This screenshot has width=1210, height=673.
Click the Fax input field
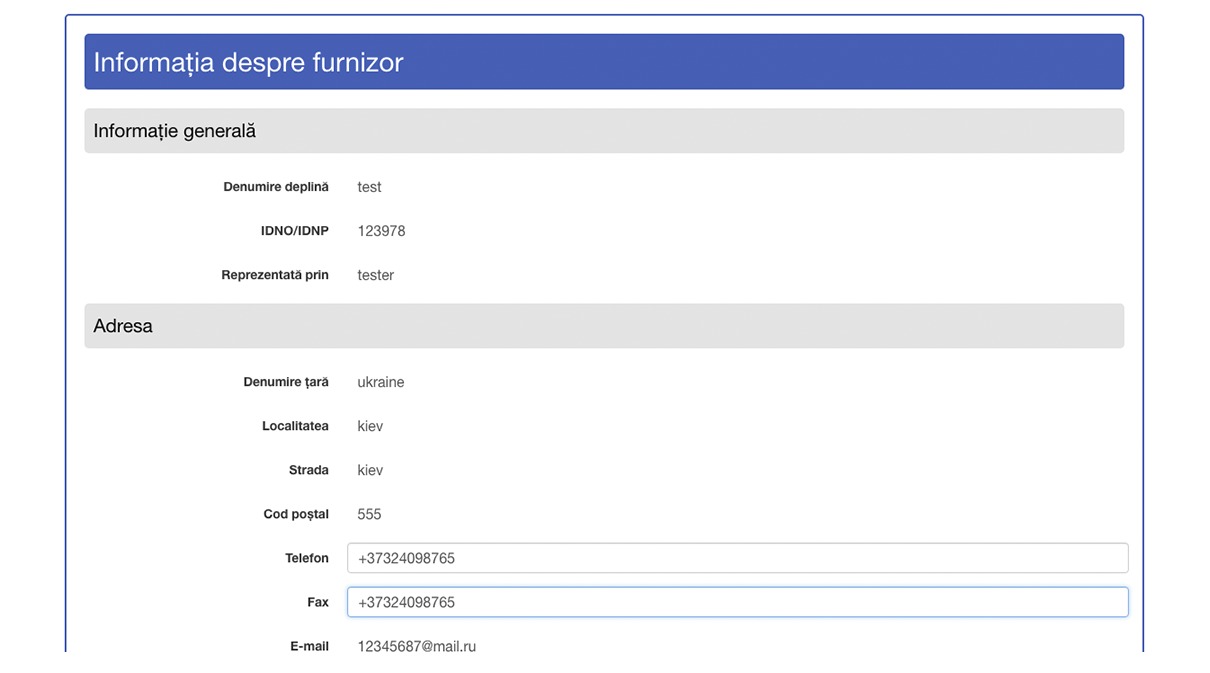(x=737, y=602)
